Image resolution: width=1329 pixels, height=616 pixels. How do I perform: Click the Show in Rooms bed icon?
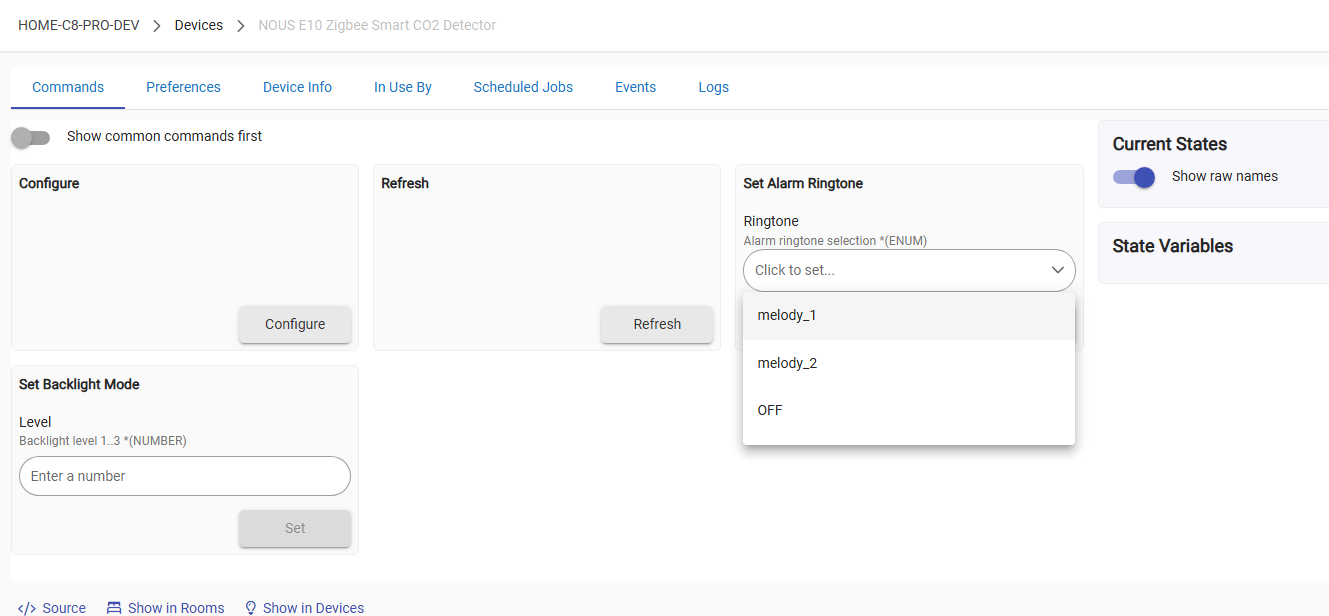(114, 608)
